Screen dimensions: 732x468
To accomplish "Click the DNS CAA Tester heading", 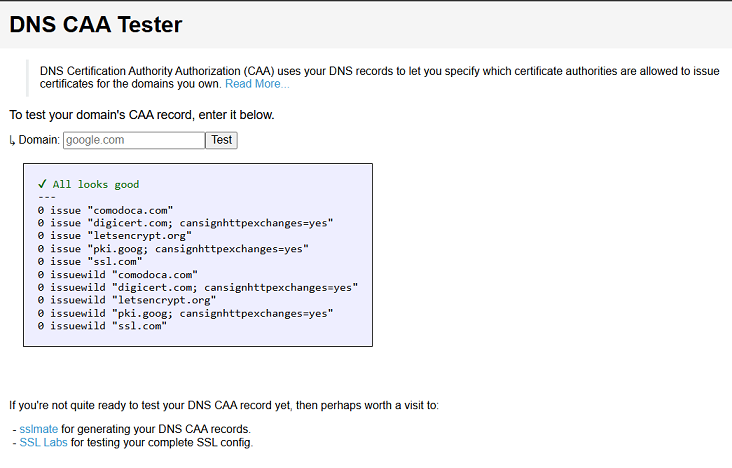I will (x=96, y=25).
